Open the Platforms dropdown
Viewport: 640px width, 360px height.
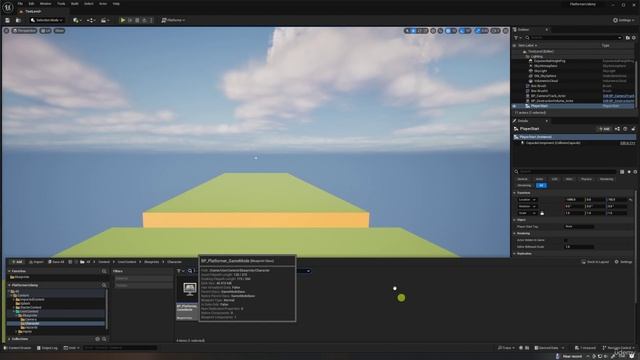coord(173,20)
